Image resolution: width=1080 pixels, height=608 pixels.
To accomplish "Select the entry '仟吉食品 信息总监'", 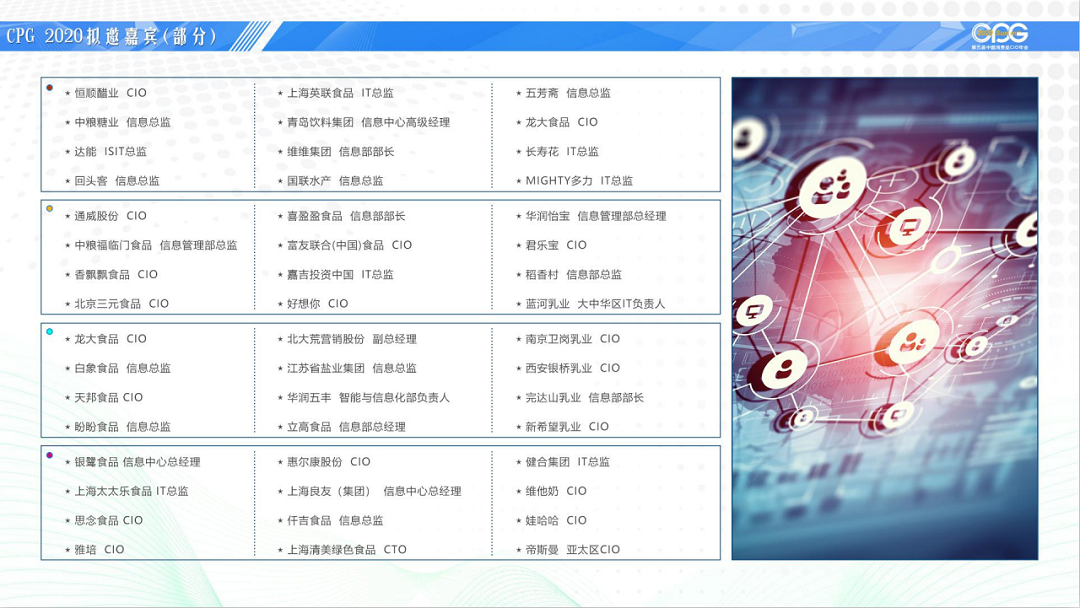I will coord(335,521).
